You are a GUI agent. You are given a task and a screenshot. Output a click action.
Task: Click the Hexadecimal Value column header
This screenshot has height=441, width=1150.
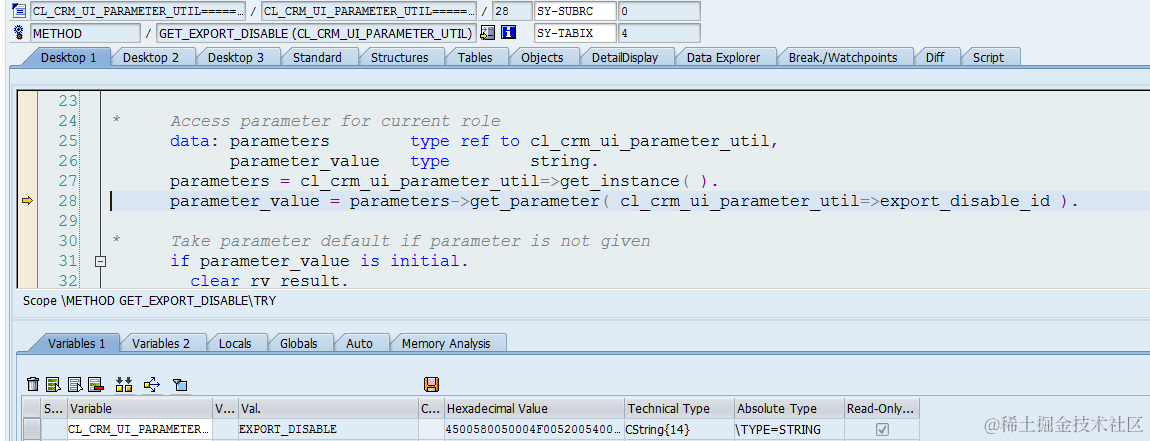coord(534,409)
